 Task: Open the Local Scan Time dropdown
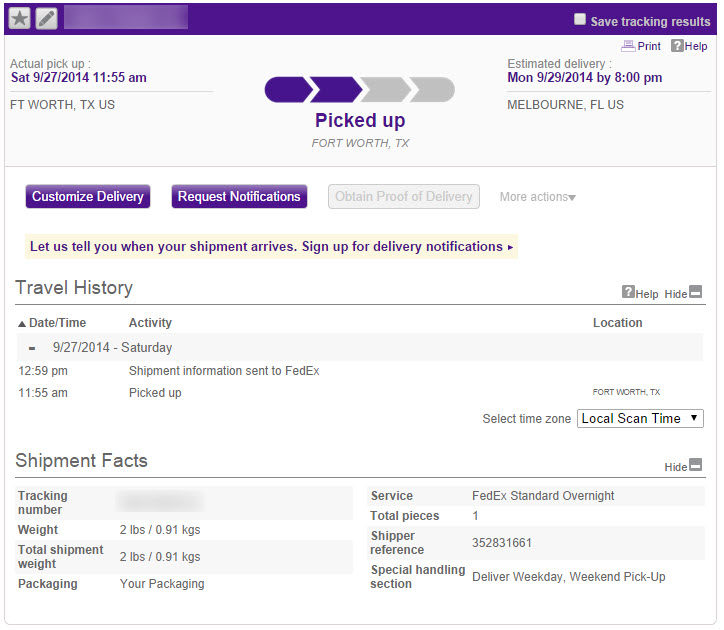[640, 418]
